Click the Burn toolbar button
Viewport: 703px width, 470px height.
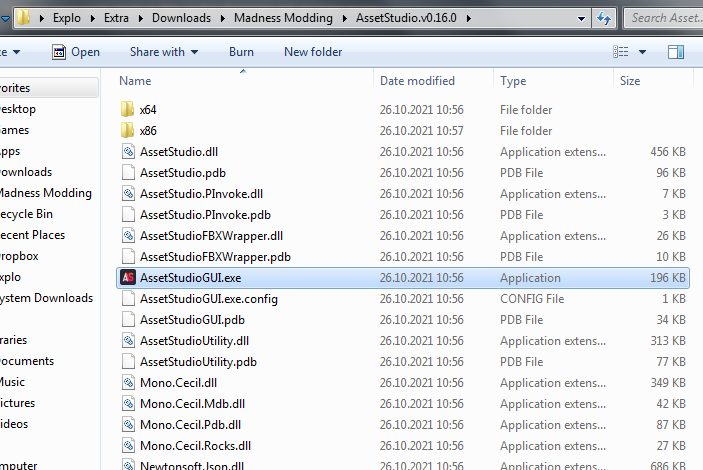tap(241, 52)
